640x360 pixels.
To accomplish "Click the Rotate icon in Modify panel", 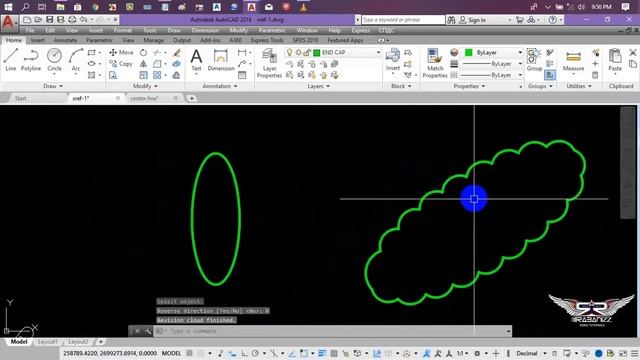I will (143, 53).
